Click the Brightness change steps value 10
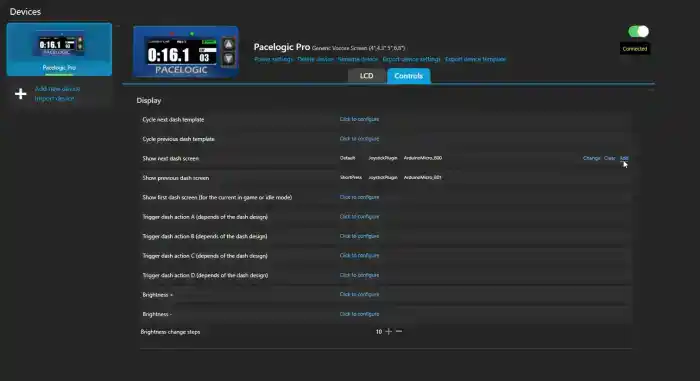 point(379,332)
